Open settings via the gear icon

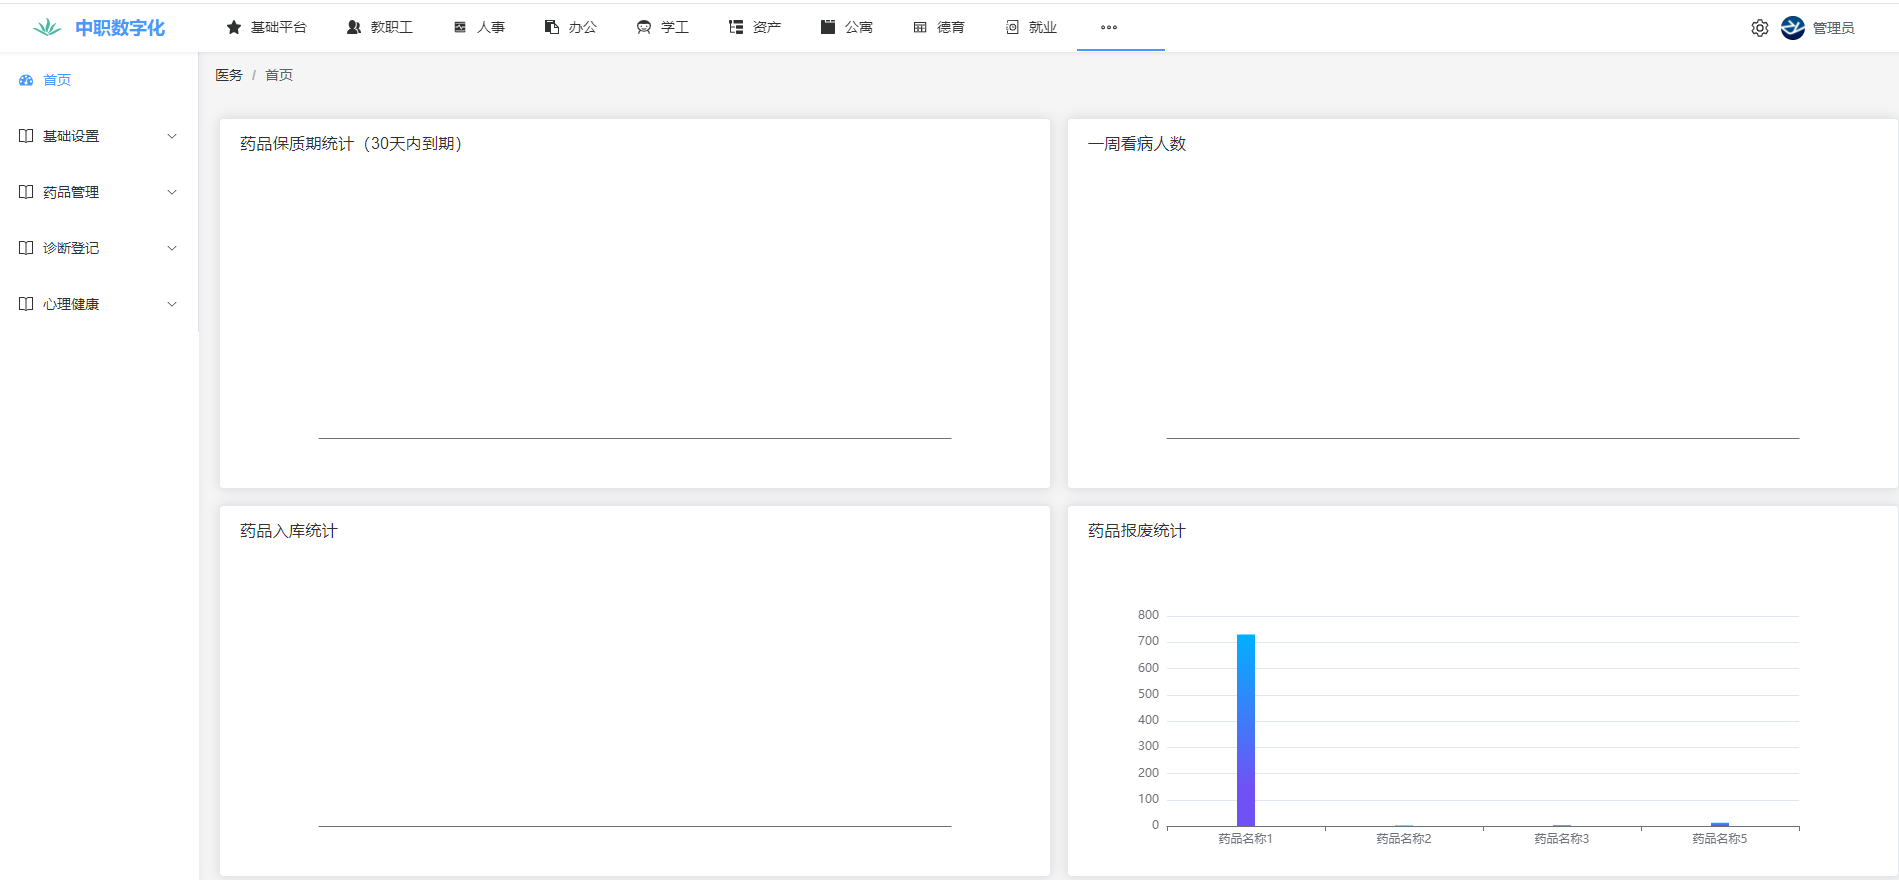[1760, 28]
